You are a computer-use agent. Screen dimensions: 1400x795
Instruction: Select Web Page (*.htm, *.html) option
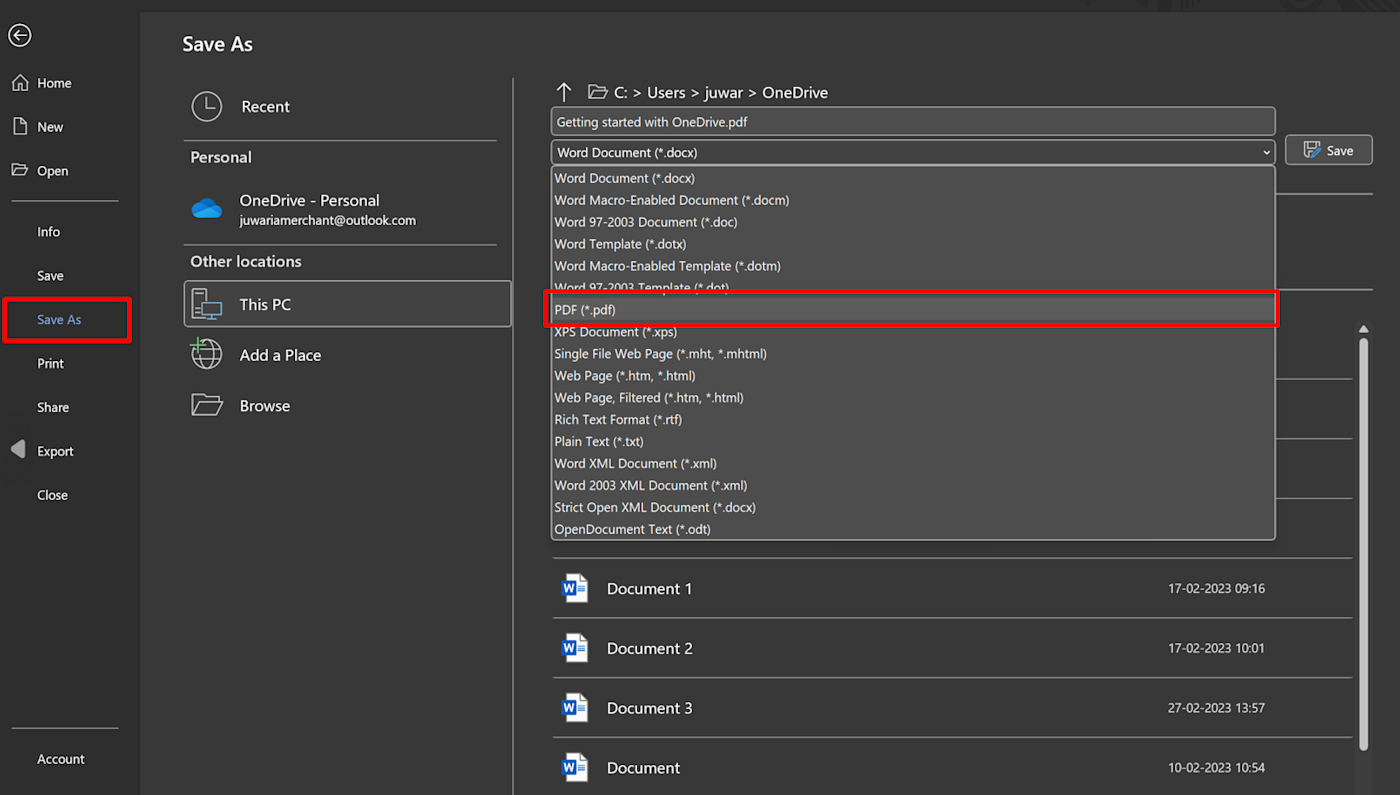tap(913, 376)
